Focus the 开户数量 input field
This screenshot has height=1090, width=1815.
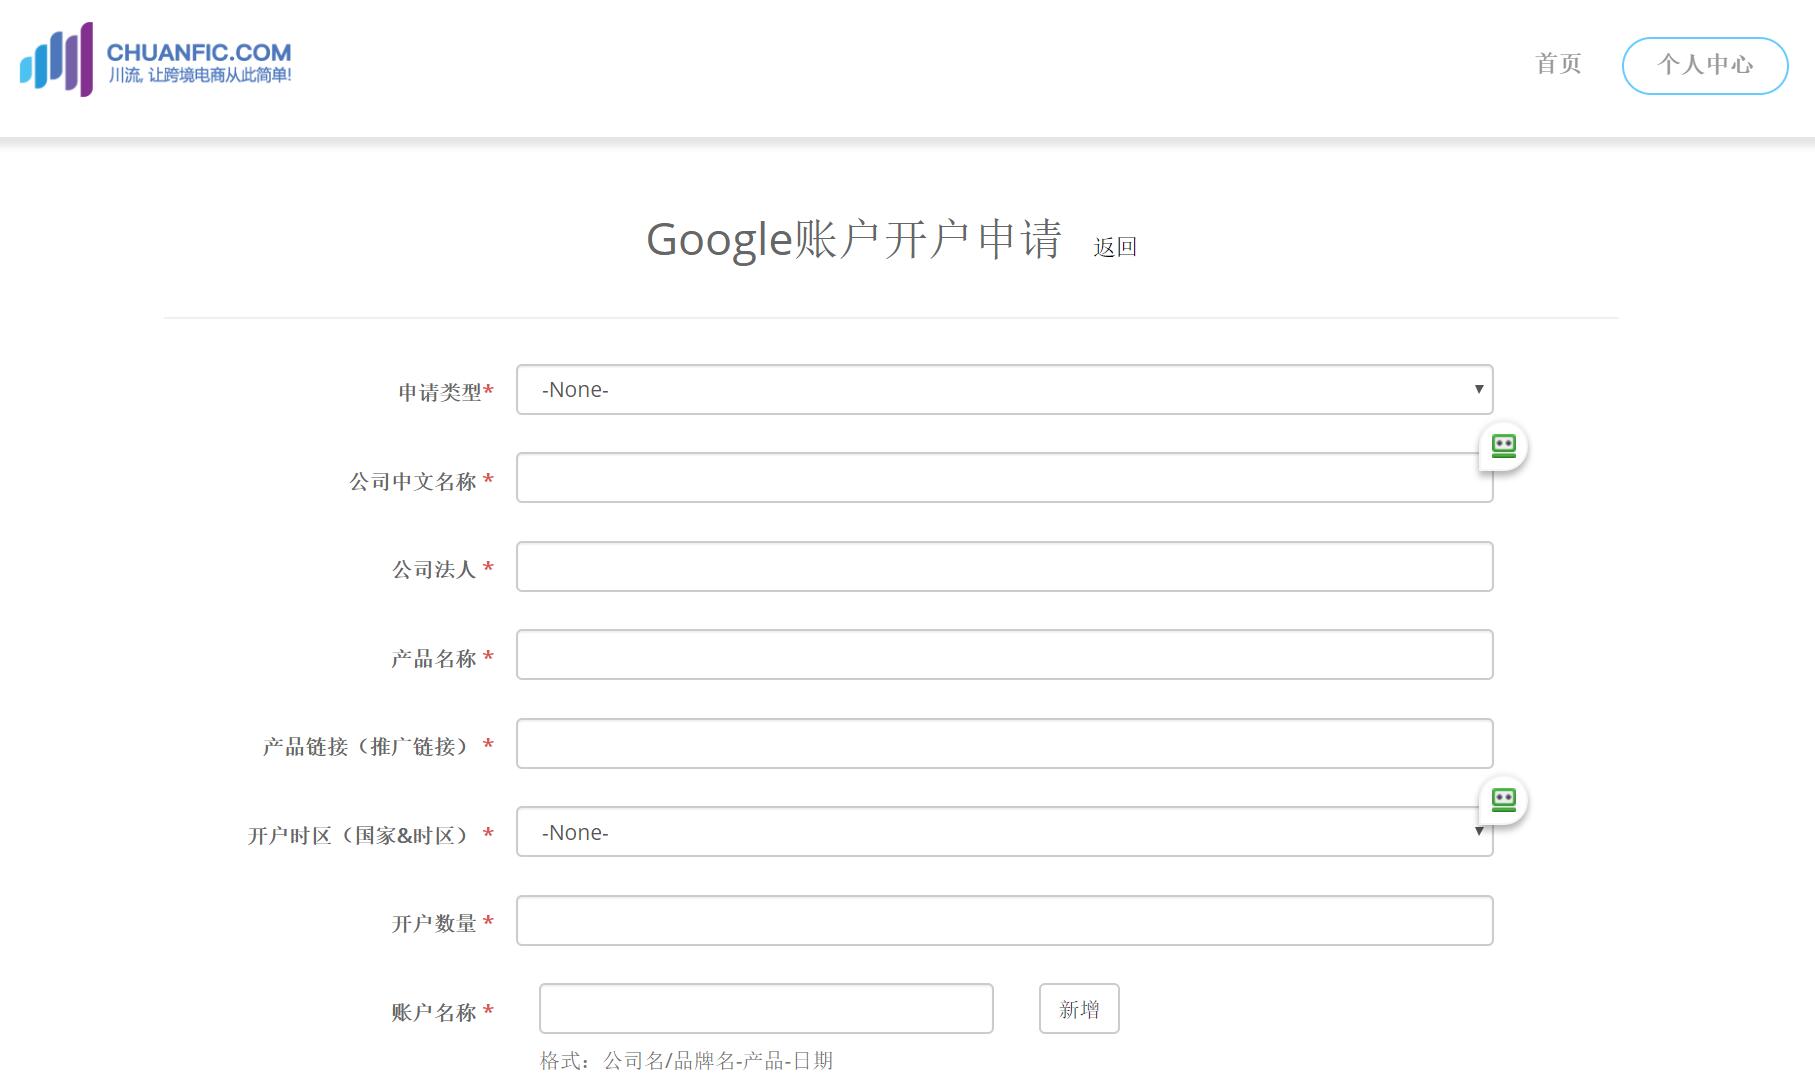click(x=1004, y=921)
